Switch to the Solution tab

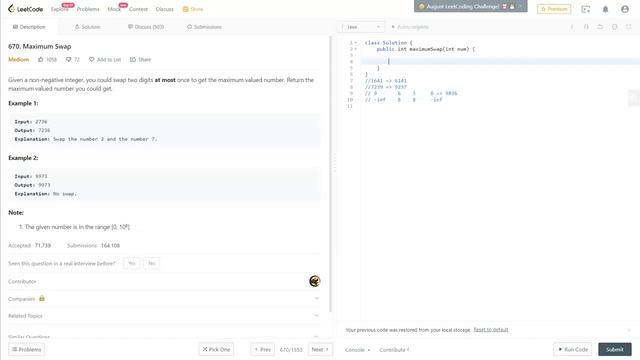click(x=87, y=27)
